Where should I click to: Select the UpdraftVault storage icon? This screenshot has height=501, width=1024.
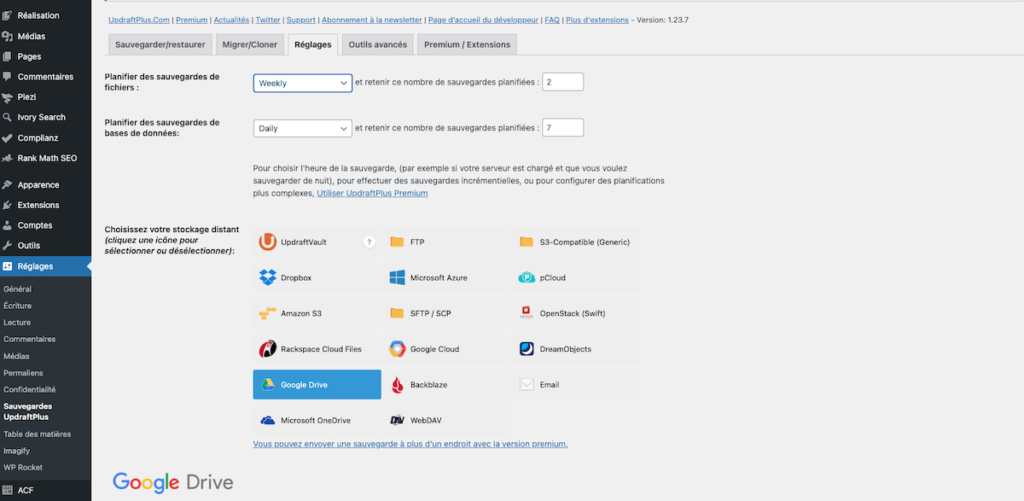pyautogui.click(x=267, y=242)
